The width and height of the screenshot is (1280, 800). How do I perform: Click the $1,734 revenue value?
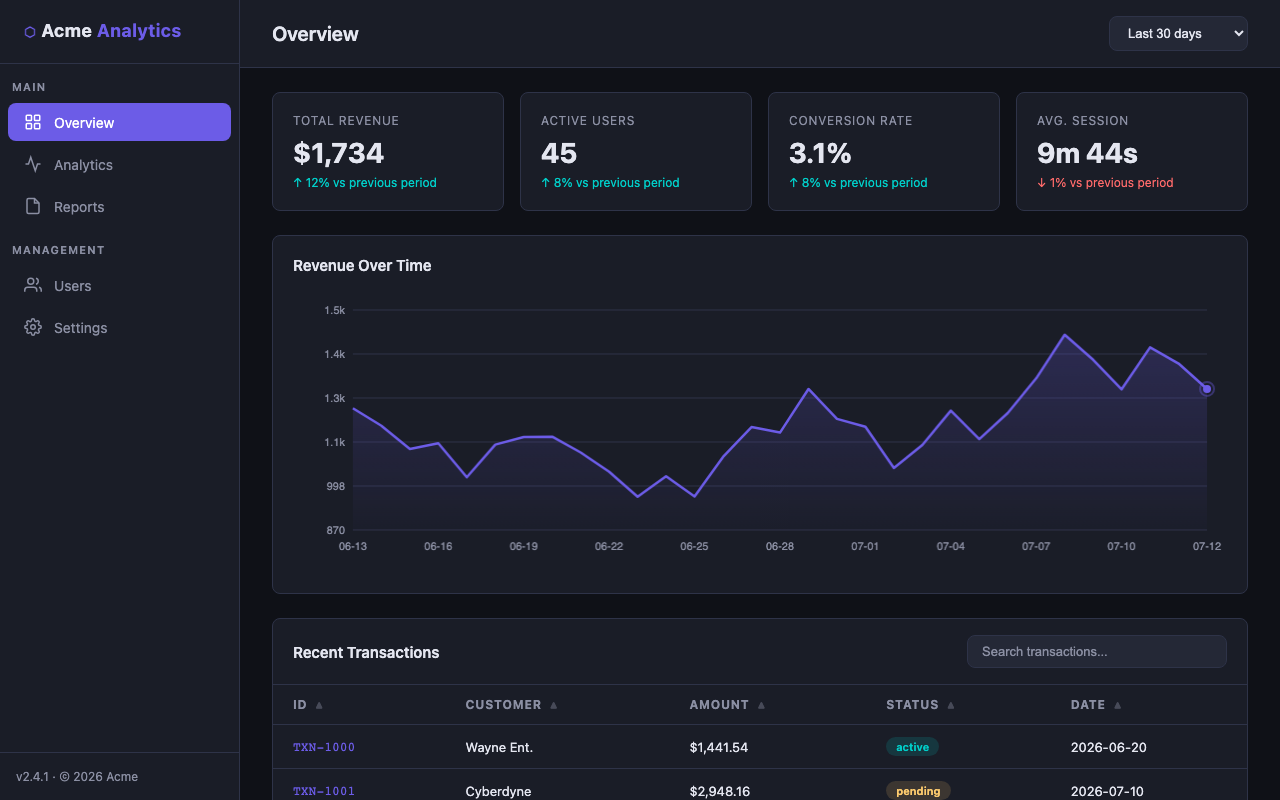338,153
